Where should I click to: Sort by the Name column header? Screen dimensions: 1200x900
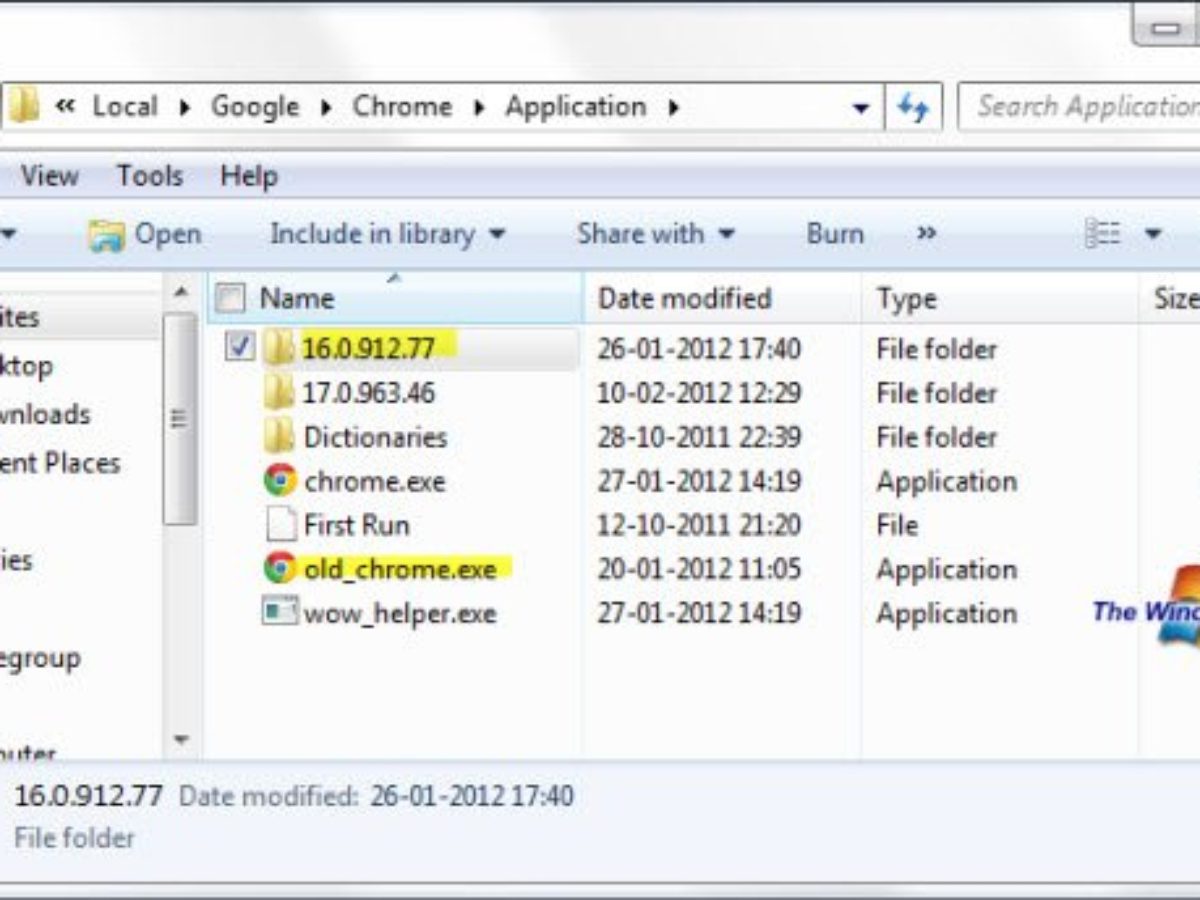pyautogui.click(x=296, y=298)
